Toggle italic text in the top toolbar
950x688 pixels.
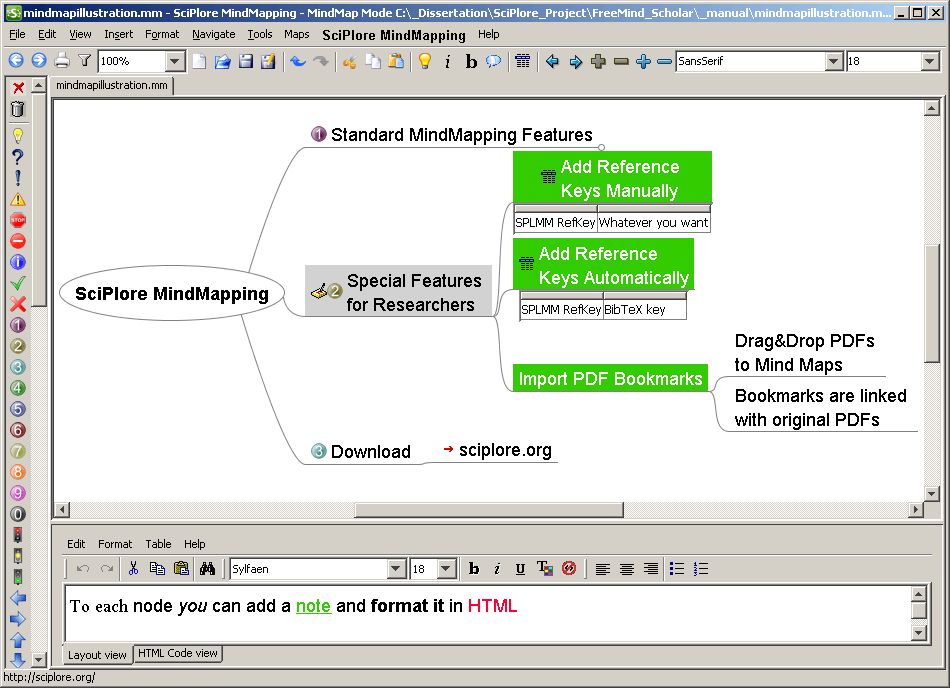(x=446, y=61)
